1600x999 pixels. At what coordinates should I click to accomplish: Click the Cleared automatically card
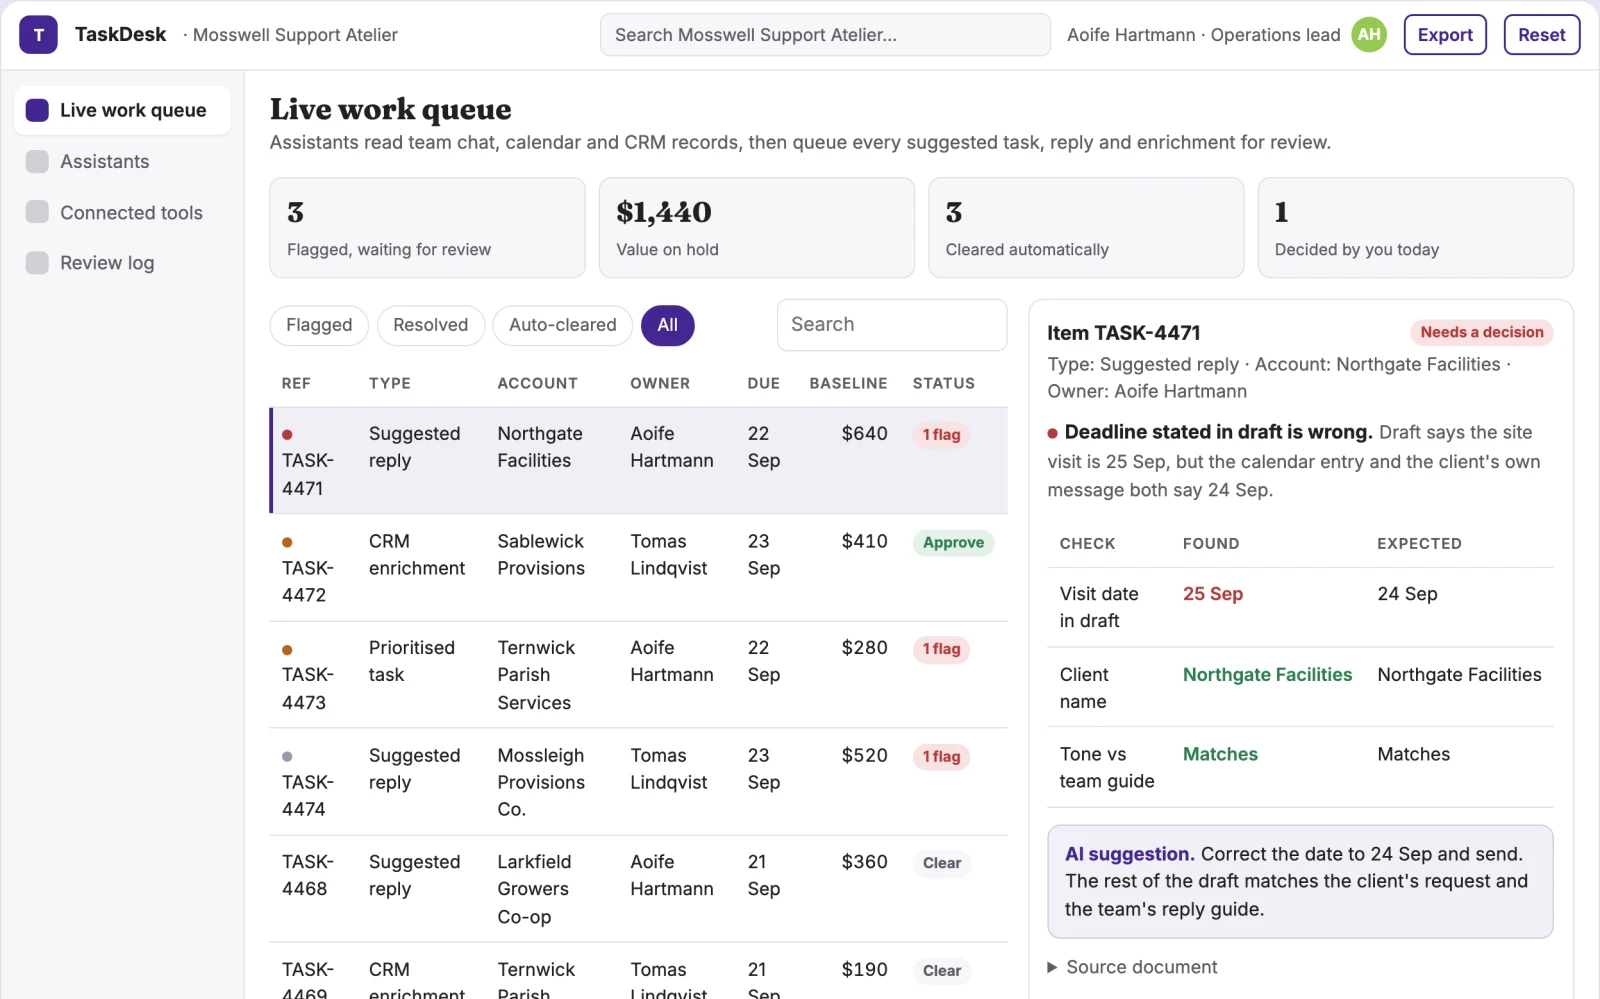(x=1086, y=228)
